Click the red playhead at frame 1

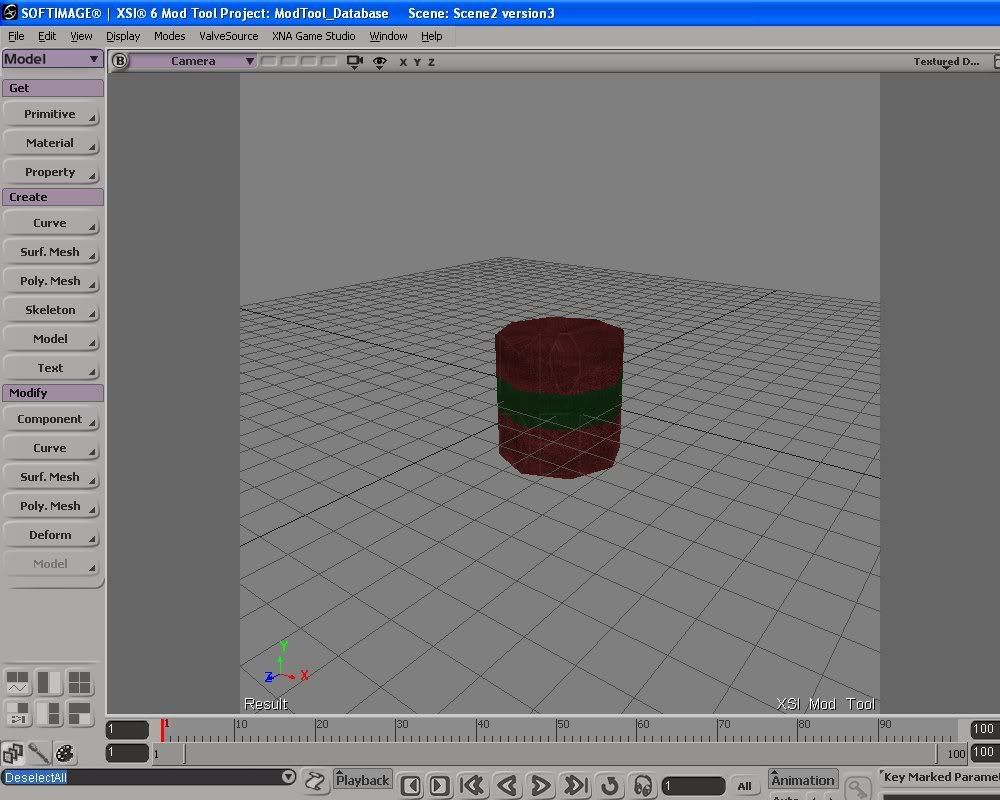163,730
